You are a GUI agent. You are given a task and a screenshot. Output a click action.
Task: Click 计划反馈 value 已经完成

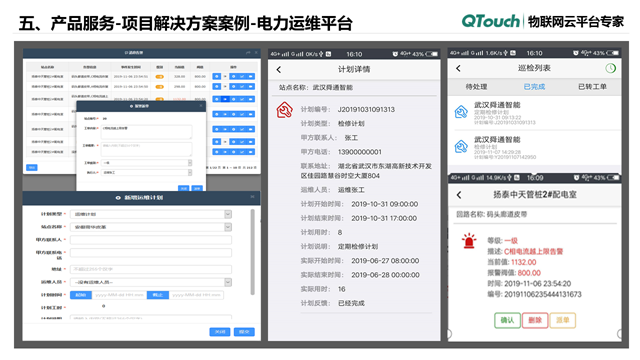(351, 303)
